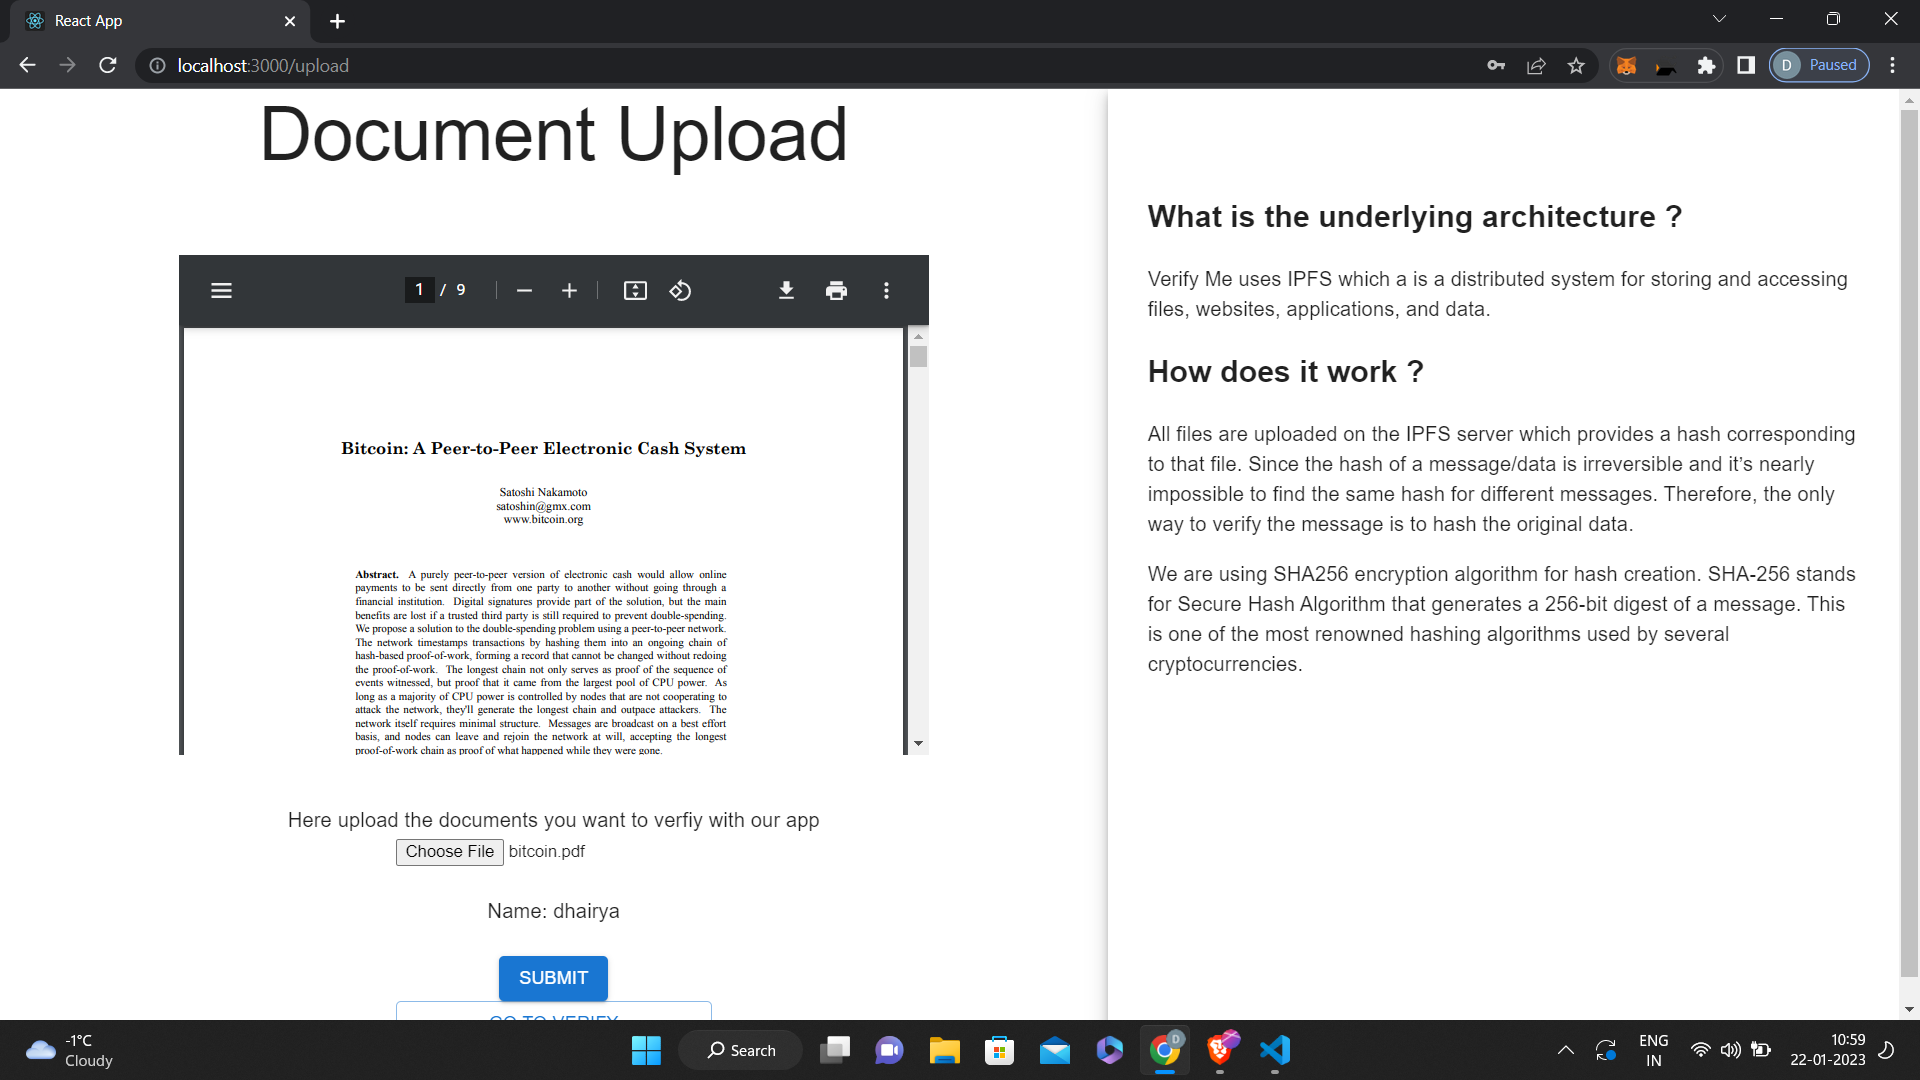Click the PDF page number field

click(419, 290)
